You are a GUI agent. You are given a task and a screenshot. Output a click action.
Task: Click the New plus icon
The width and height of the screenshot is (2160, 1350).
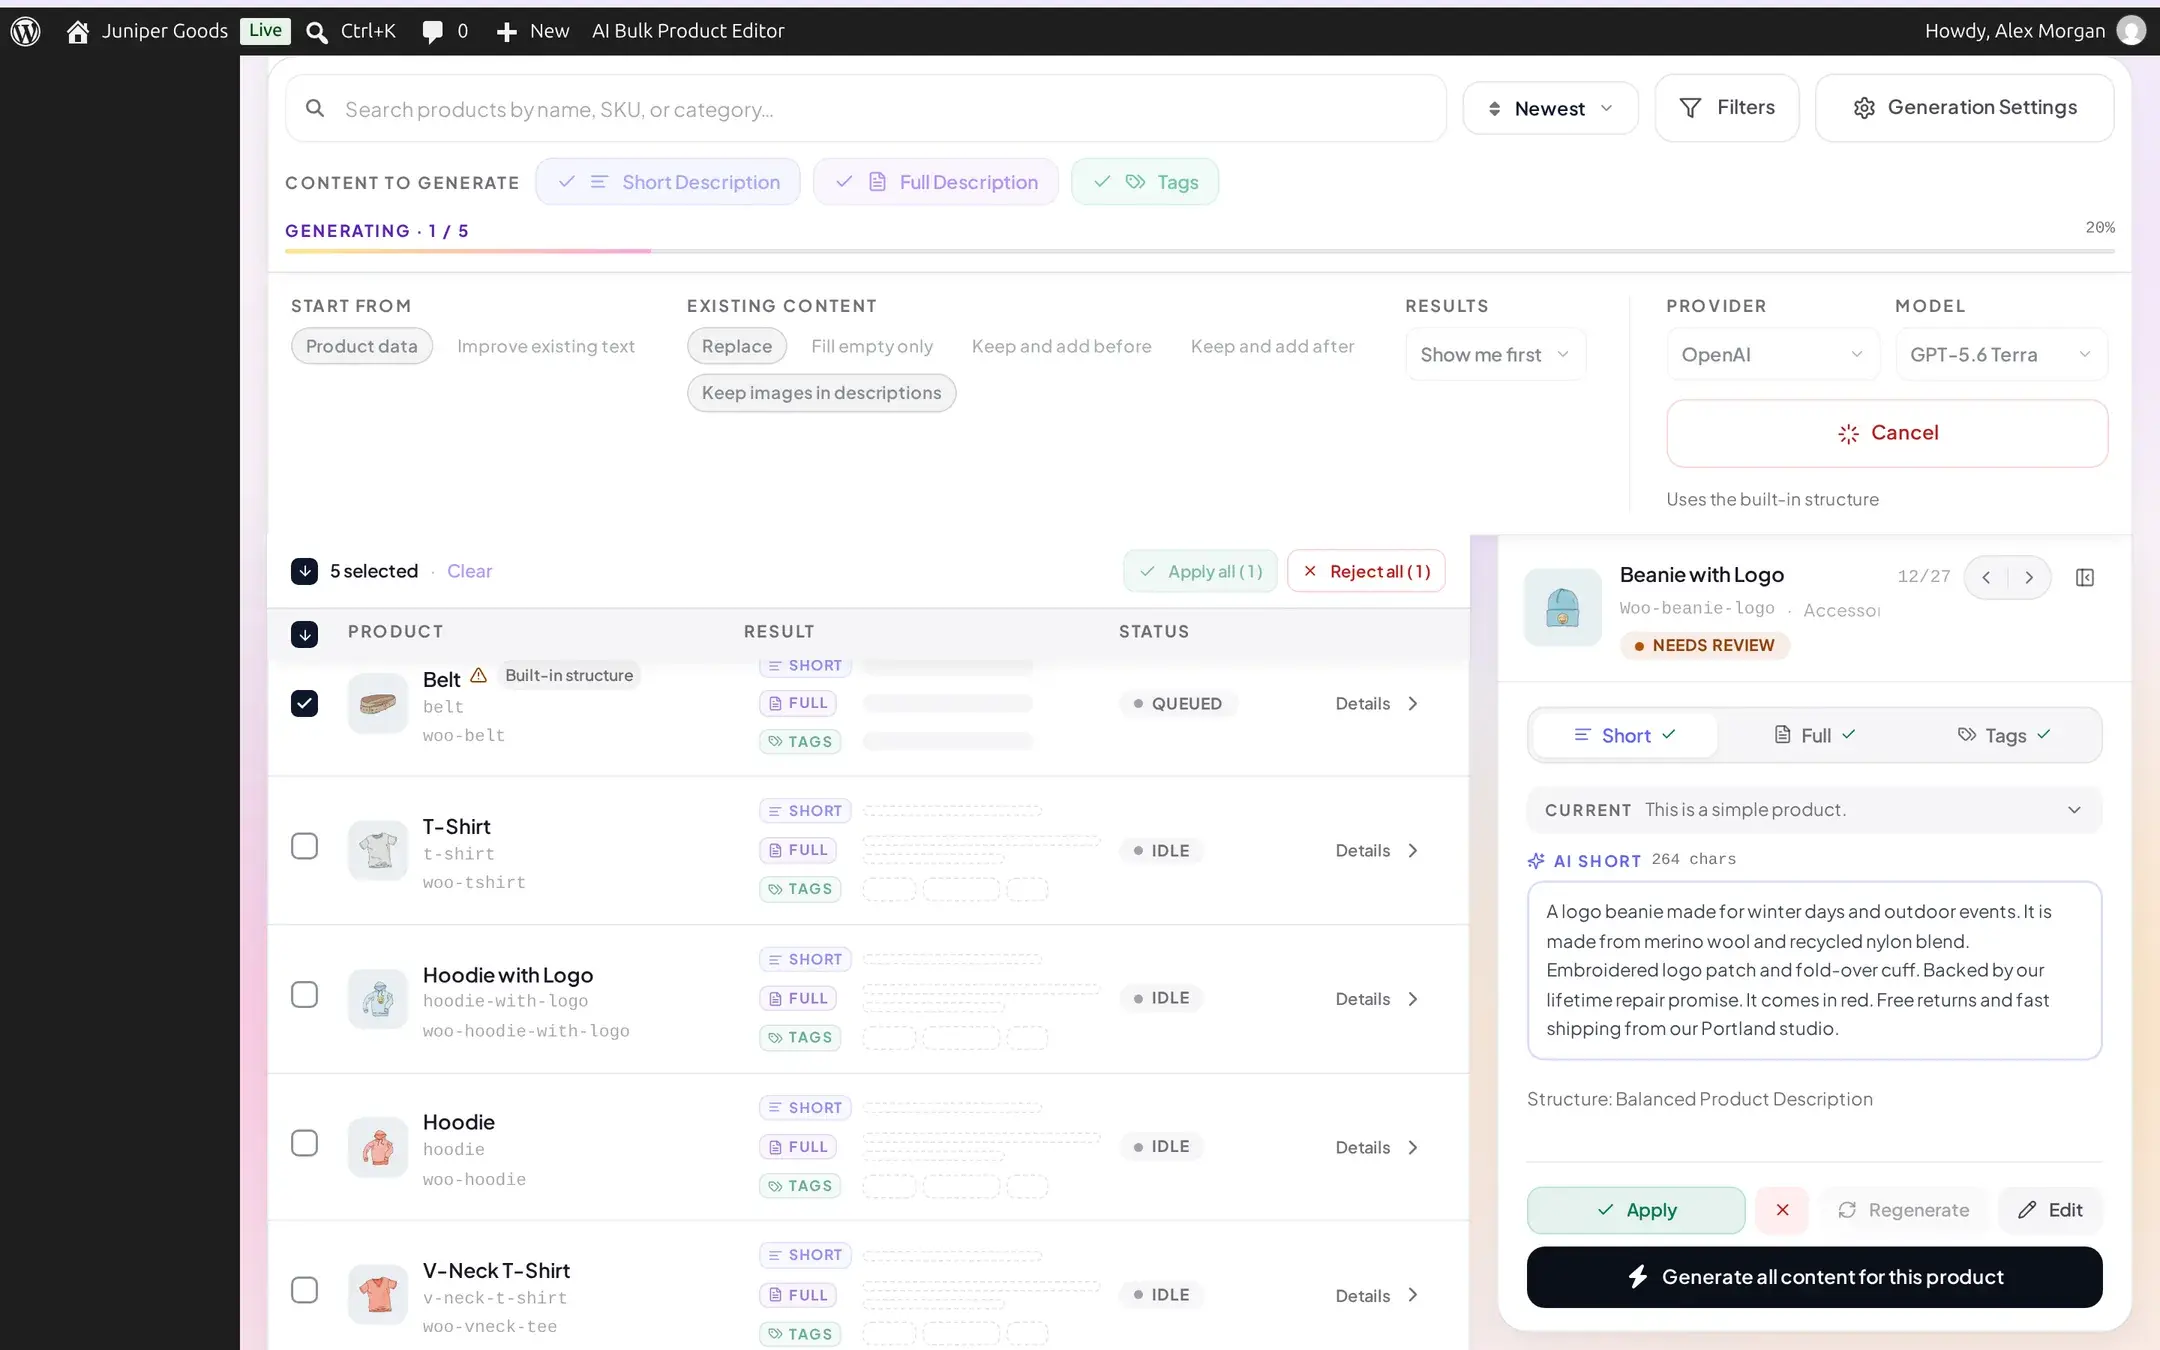pyautogui.click(x=507, y=32)
